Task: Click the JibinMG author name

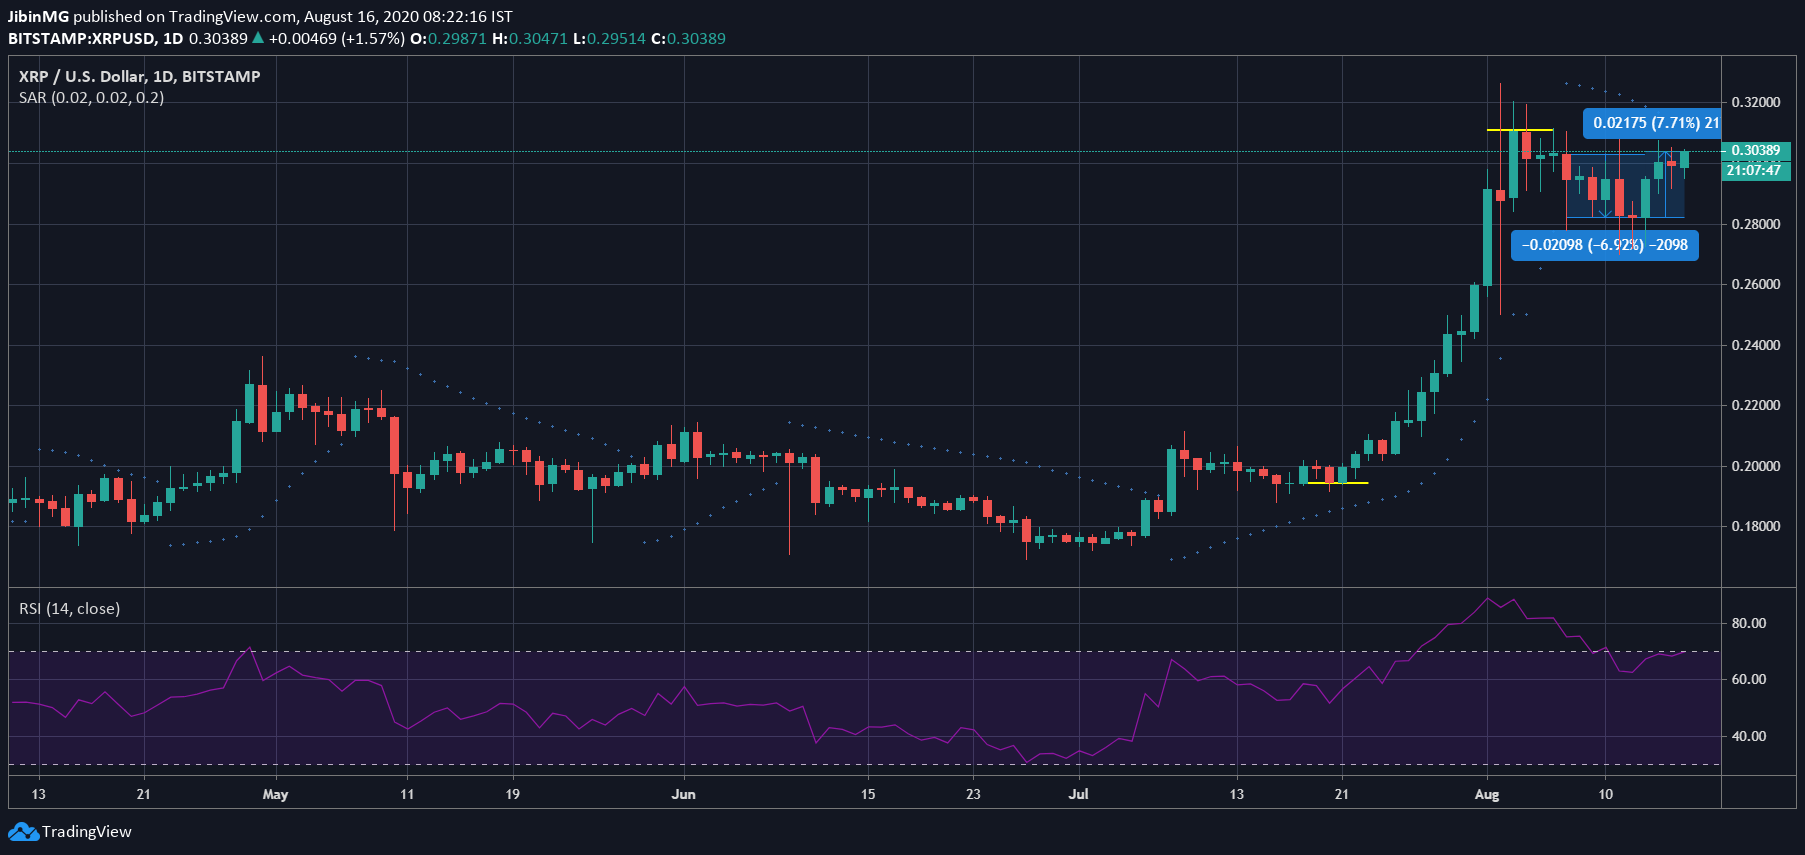Action: (38, 16)
